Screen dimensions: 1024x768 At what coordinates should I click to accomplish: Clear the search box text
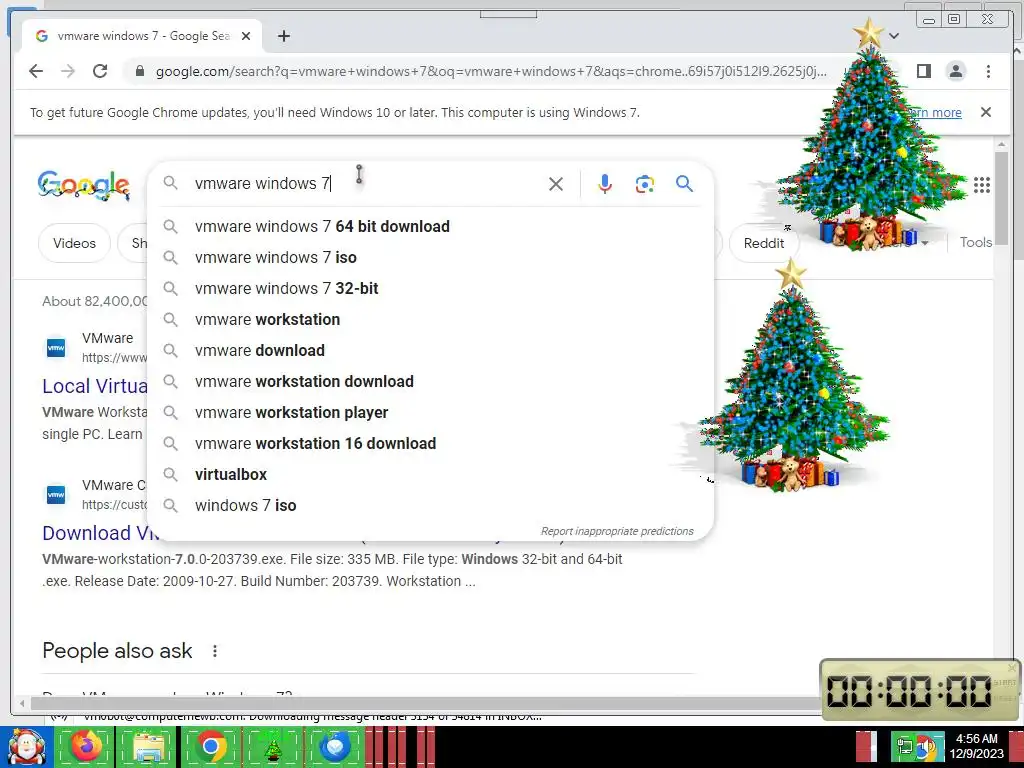[x=556, y=184]
